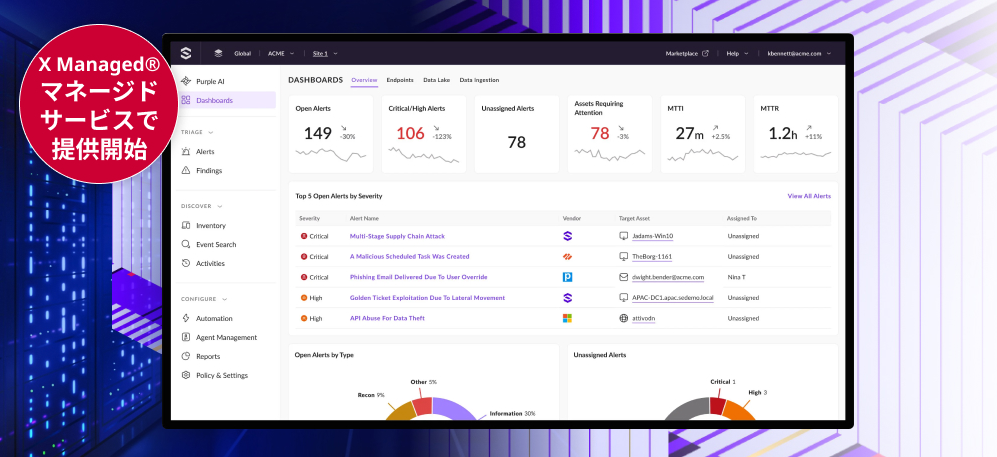
Task: Click the Findings warning triangle icon
Action: [186, 170]
